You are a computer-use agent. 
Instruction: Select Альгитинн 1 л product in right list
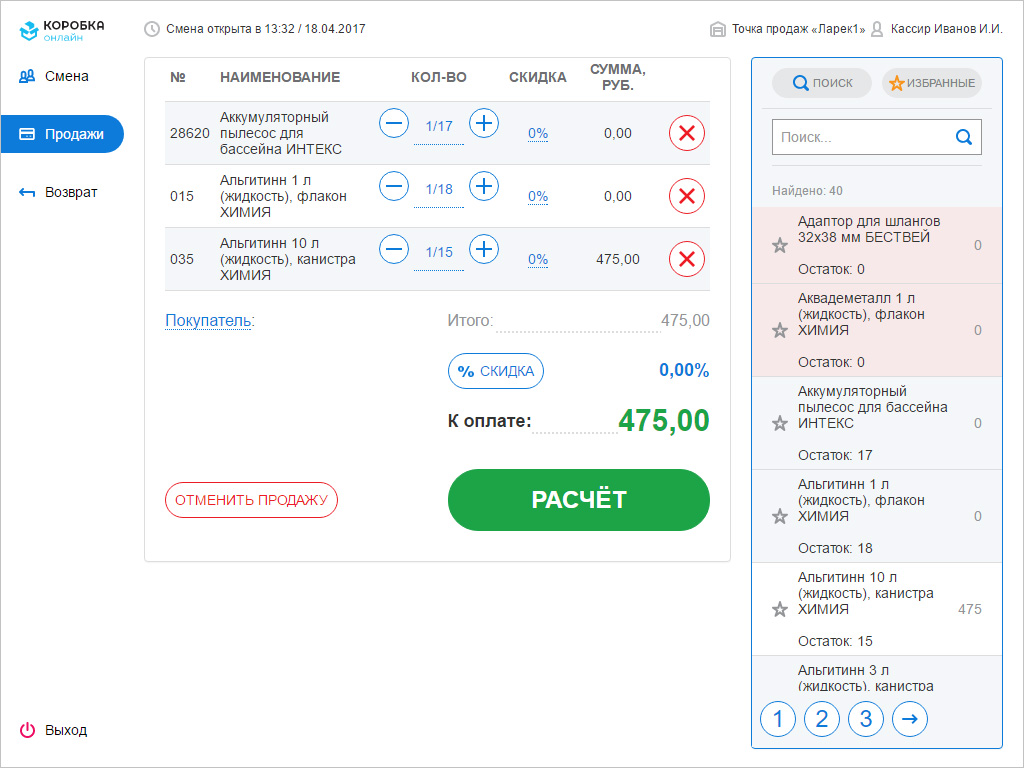point(877,517)
